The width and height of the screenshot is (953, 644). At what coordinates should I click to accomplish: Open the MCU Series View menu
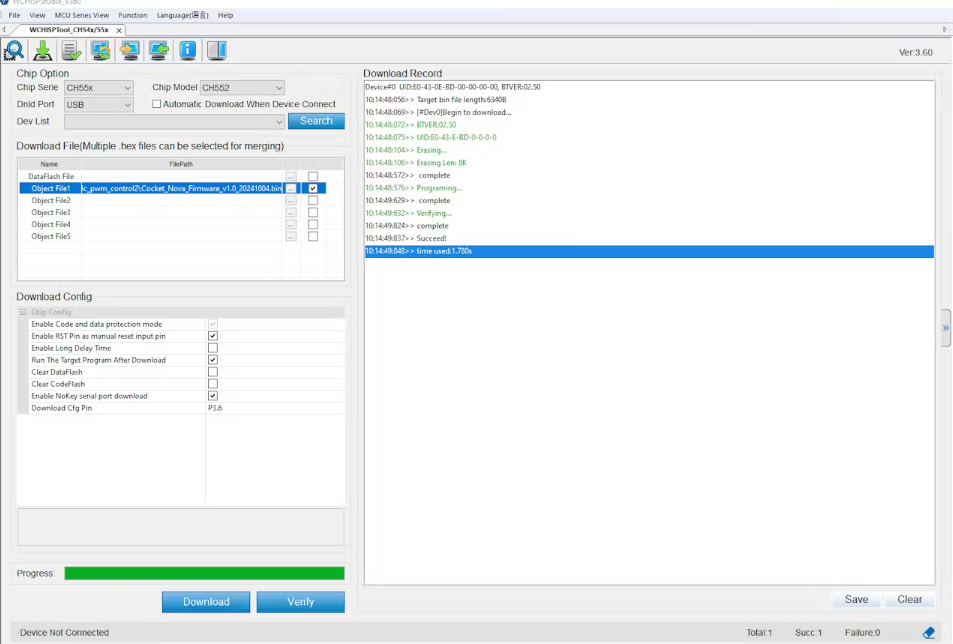[x=81, y=15]
